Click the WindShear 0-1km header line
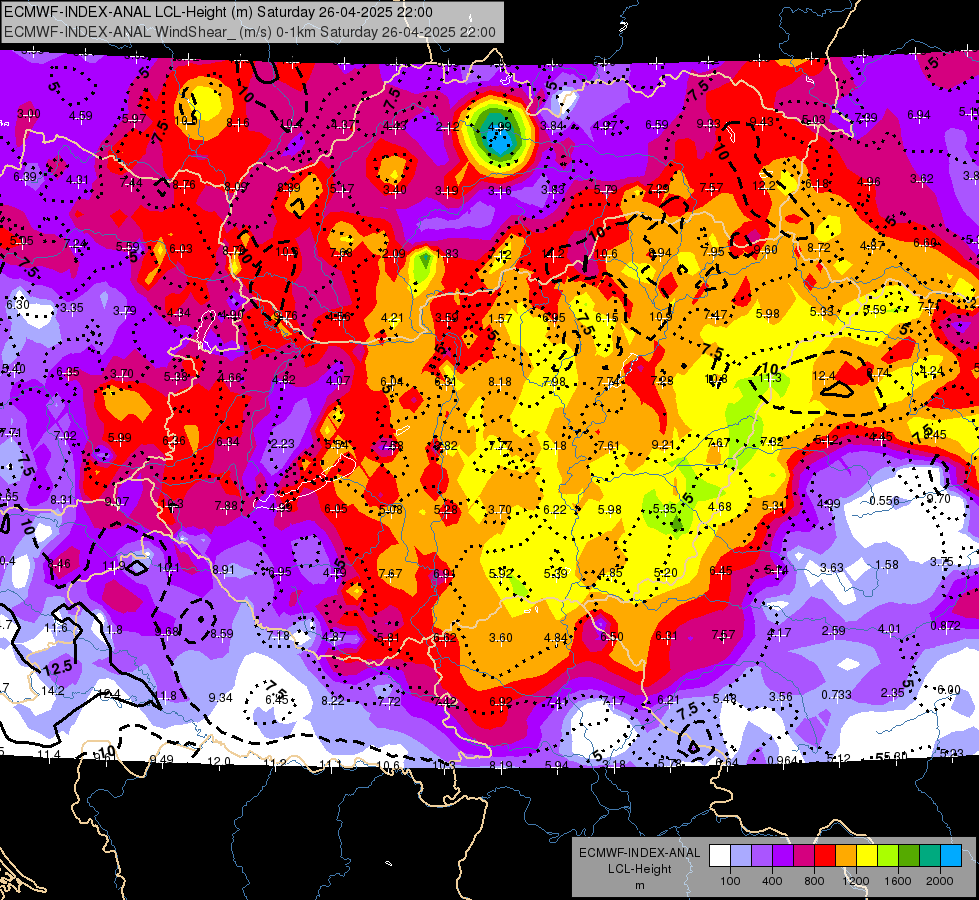The image size is (979, 900). click(250, 32)
